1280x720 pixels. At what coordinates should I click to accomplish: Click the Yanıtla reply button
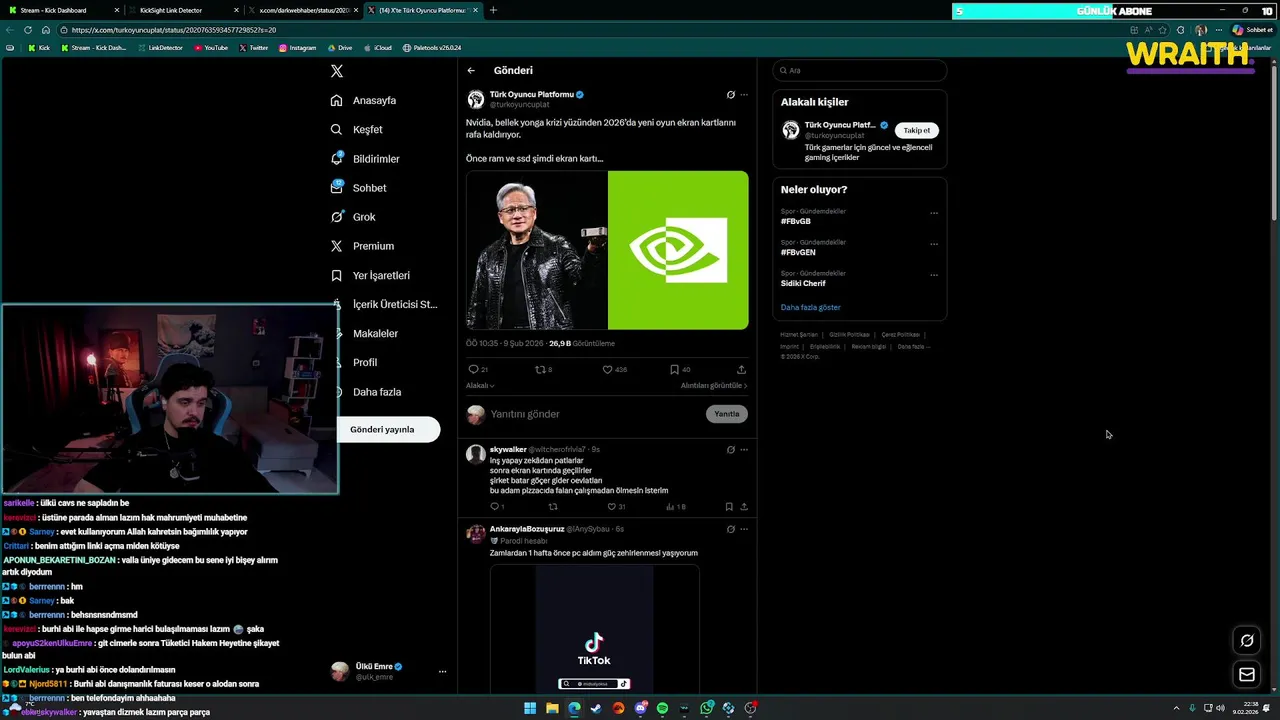pos(727,414)
